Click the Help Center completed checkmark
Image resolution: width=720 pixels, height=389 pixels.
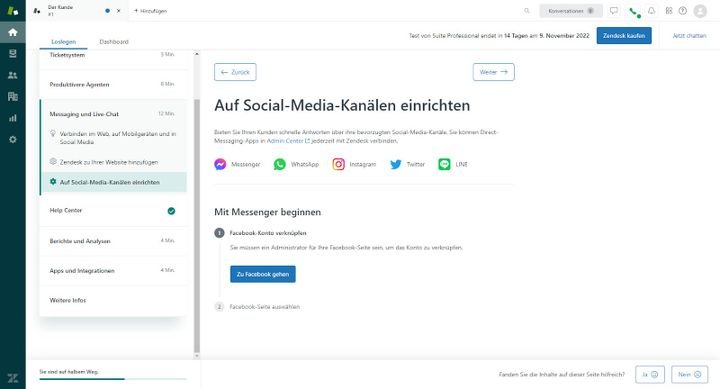(171, 211)
